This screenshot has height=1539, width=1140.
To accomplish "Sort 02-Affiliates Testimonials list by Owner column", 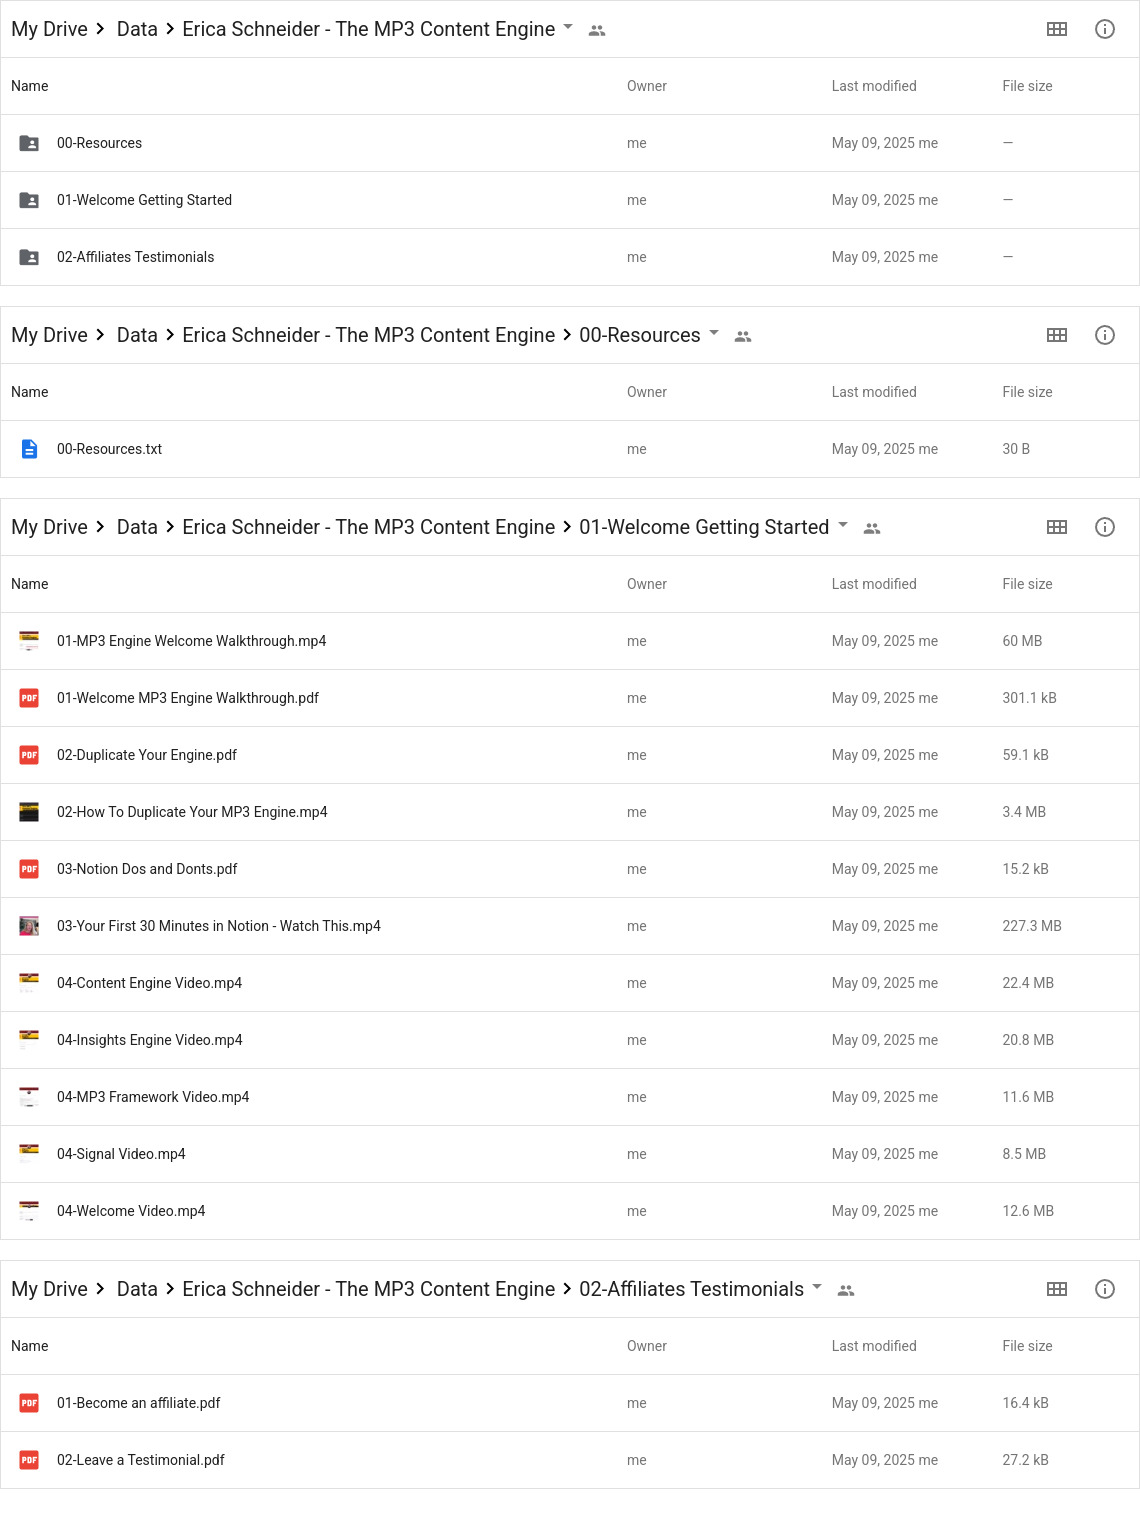I will pyautogui.click(x=647, y=1346).
